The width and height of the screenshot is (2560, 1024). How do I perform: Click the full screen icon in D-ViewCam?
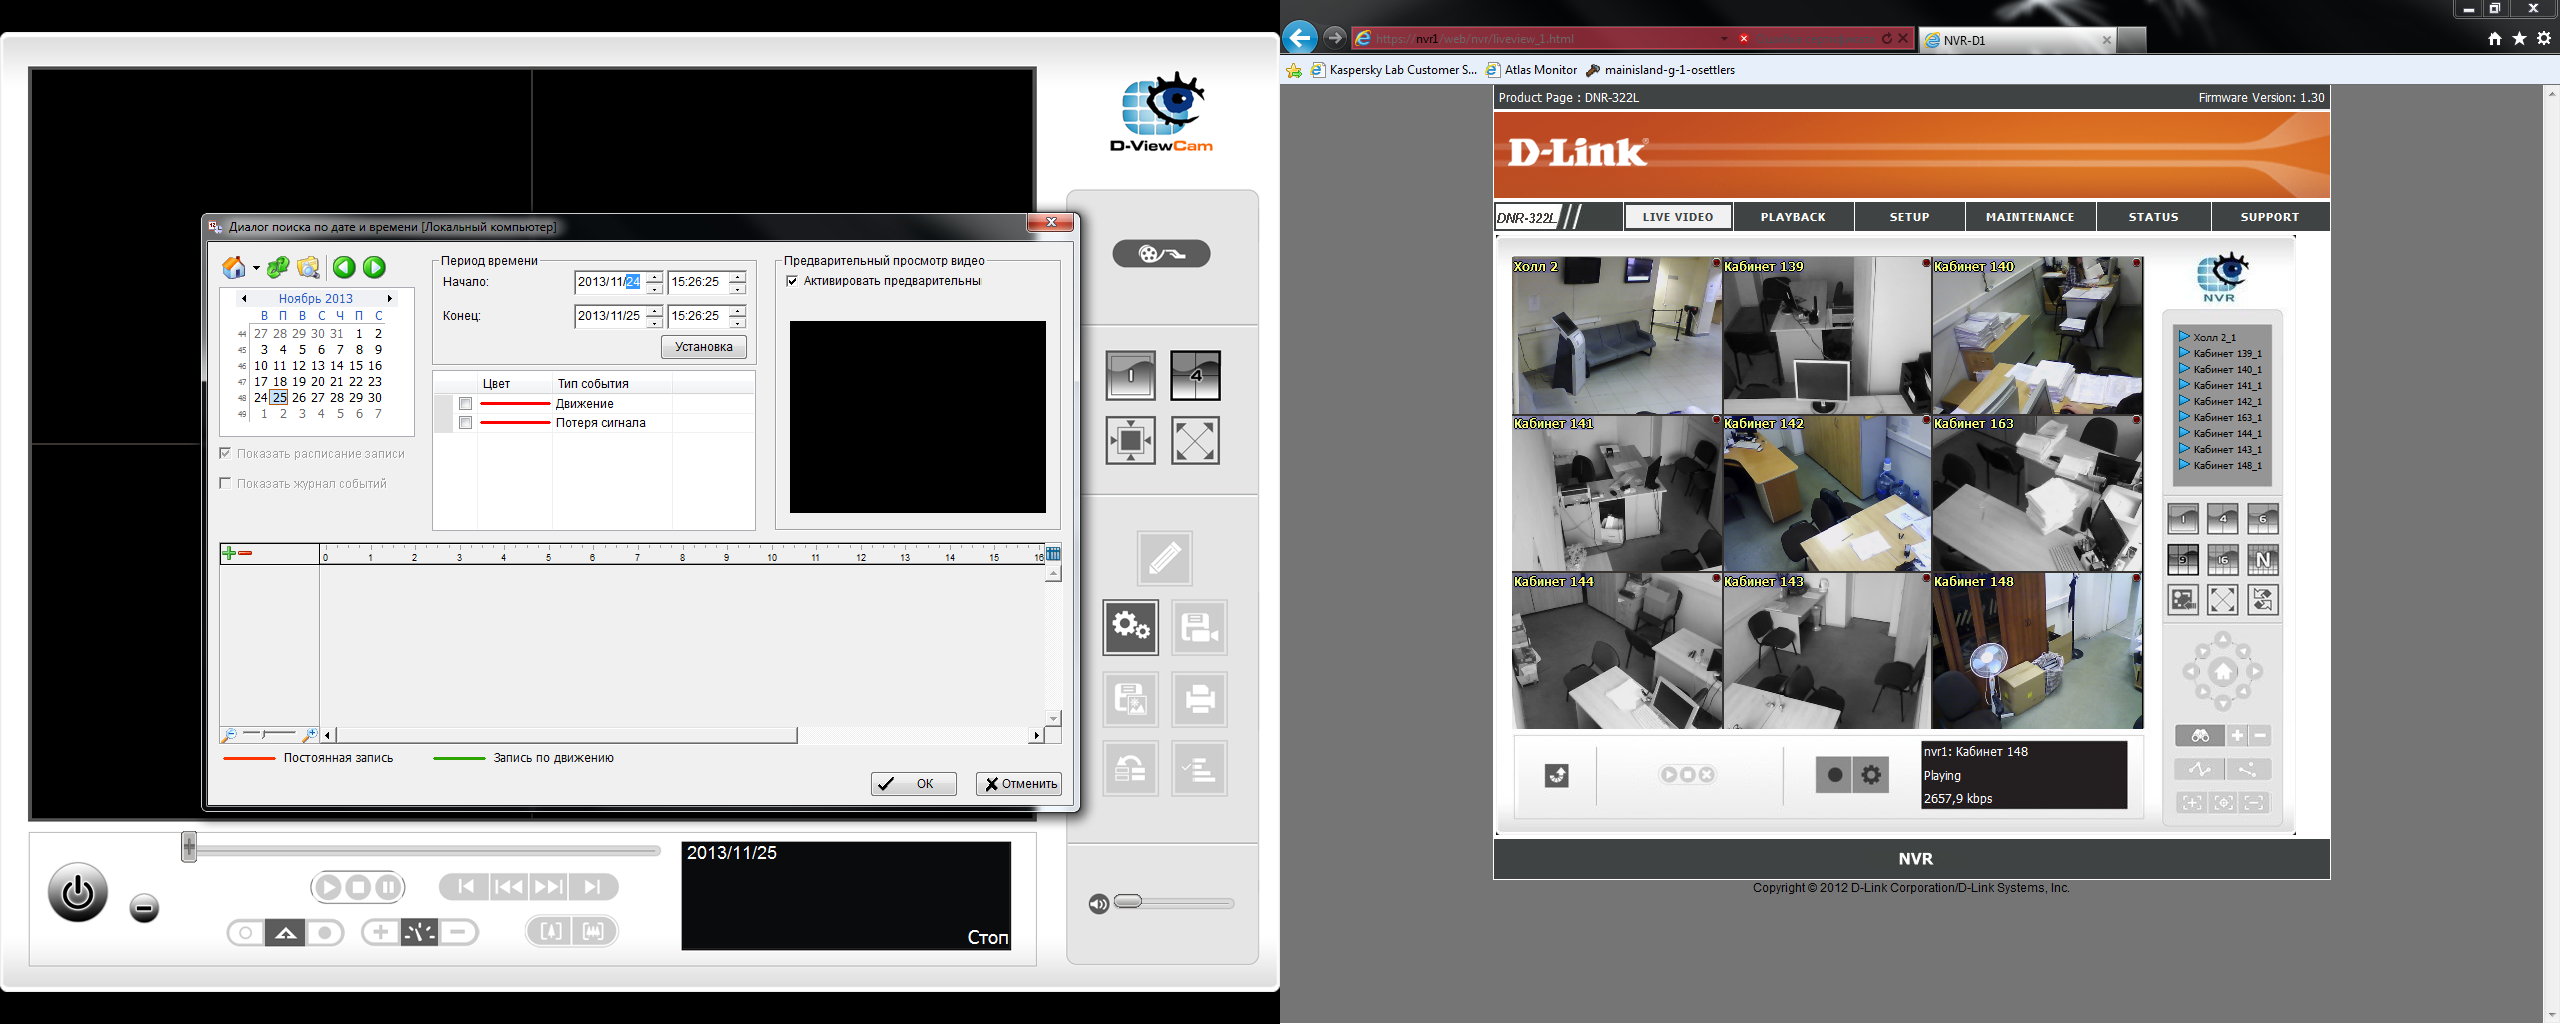[1195, 440]
